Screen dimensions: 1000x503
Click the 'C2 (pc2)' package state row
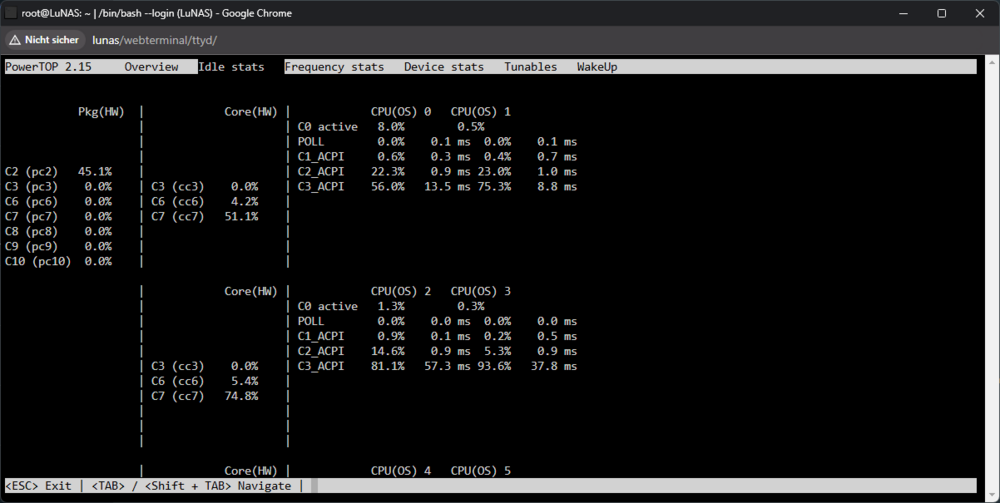pos(59,171)
